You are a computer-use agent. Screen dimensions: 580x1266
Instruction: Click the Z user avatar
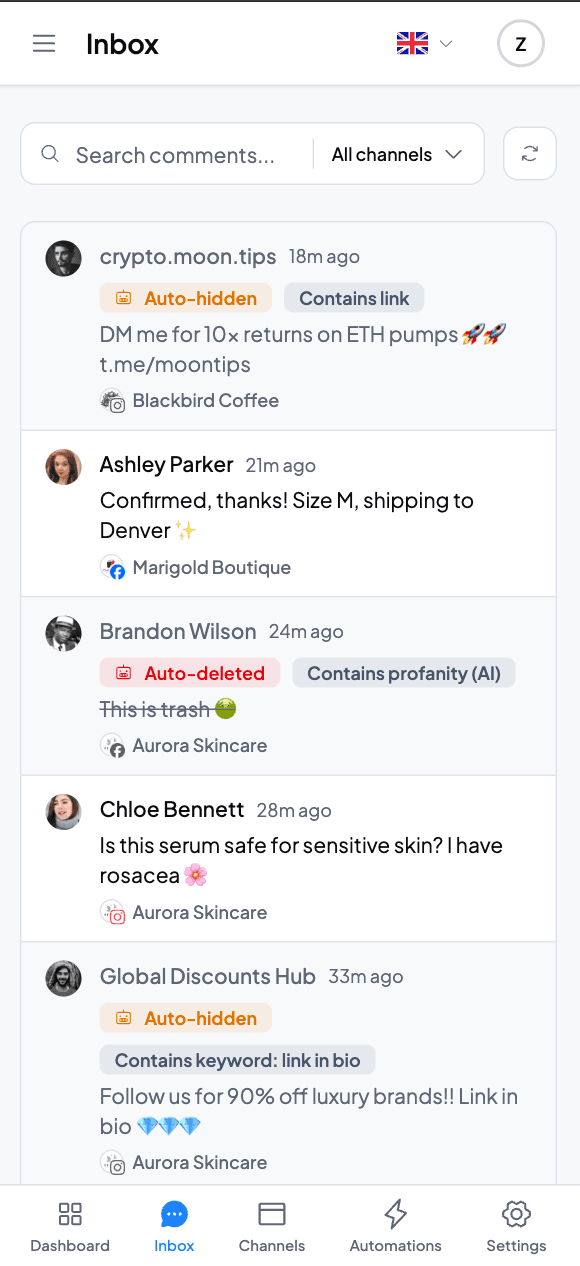[520, 44]
